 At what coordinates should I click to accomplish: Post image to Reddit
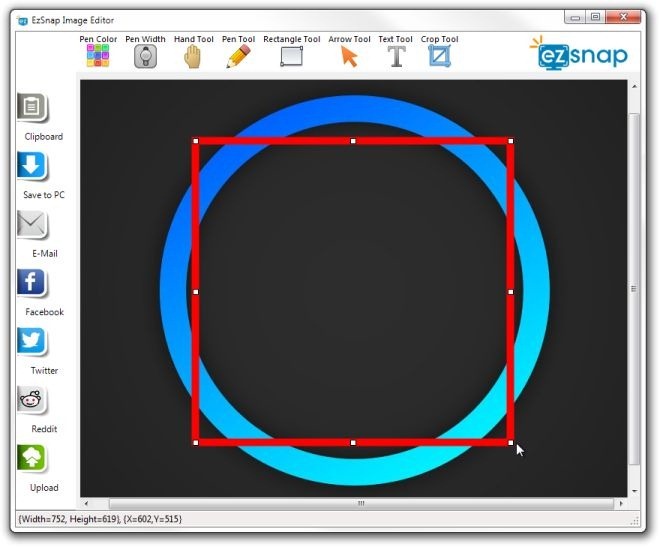coord(32,400)
